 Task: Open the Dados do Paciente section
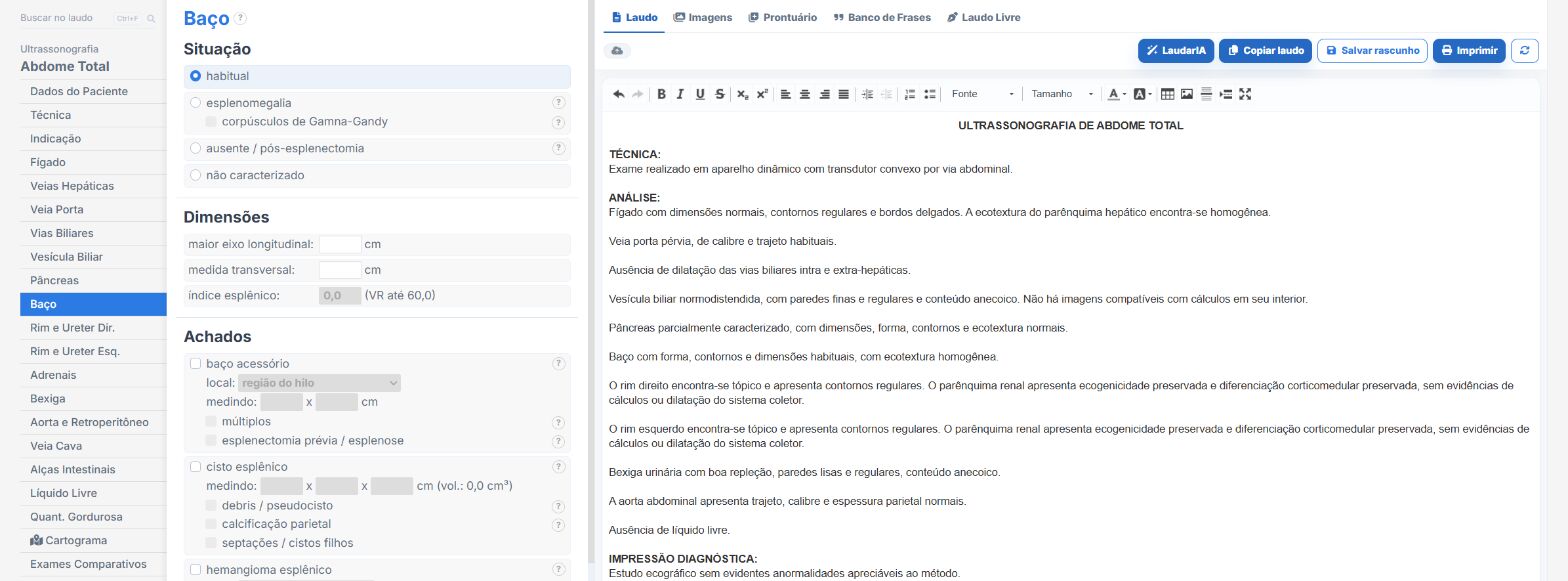coord(93,91)
